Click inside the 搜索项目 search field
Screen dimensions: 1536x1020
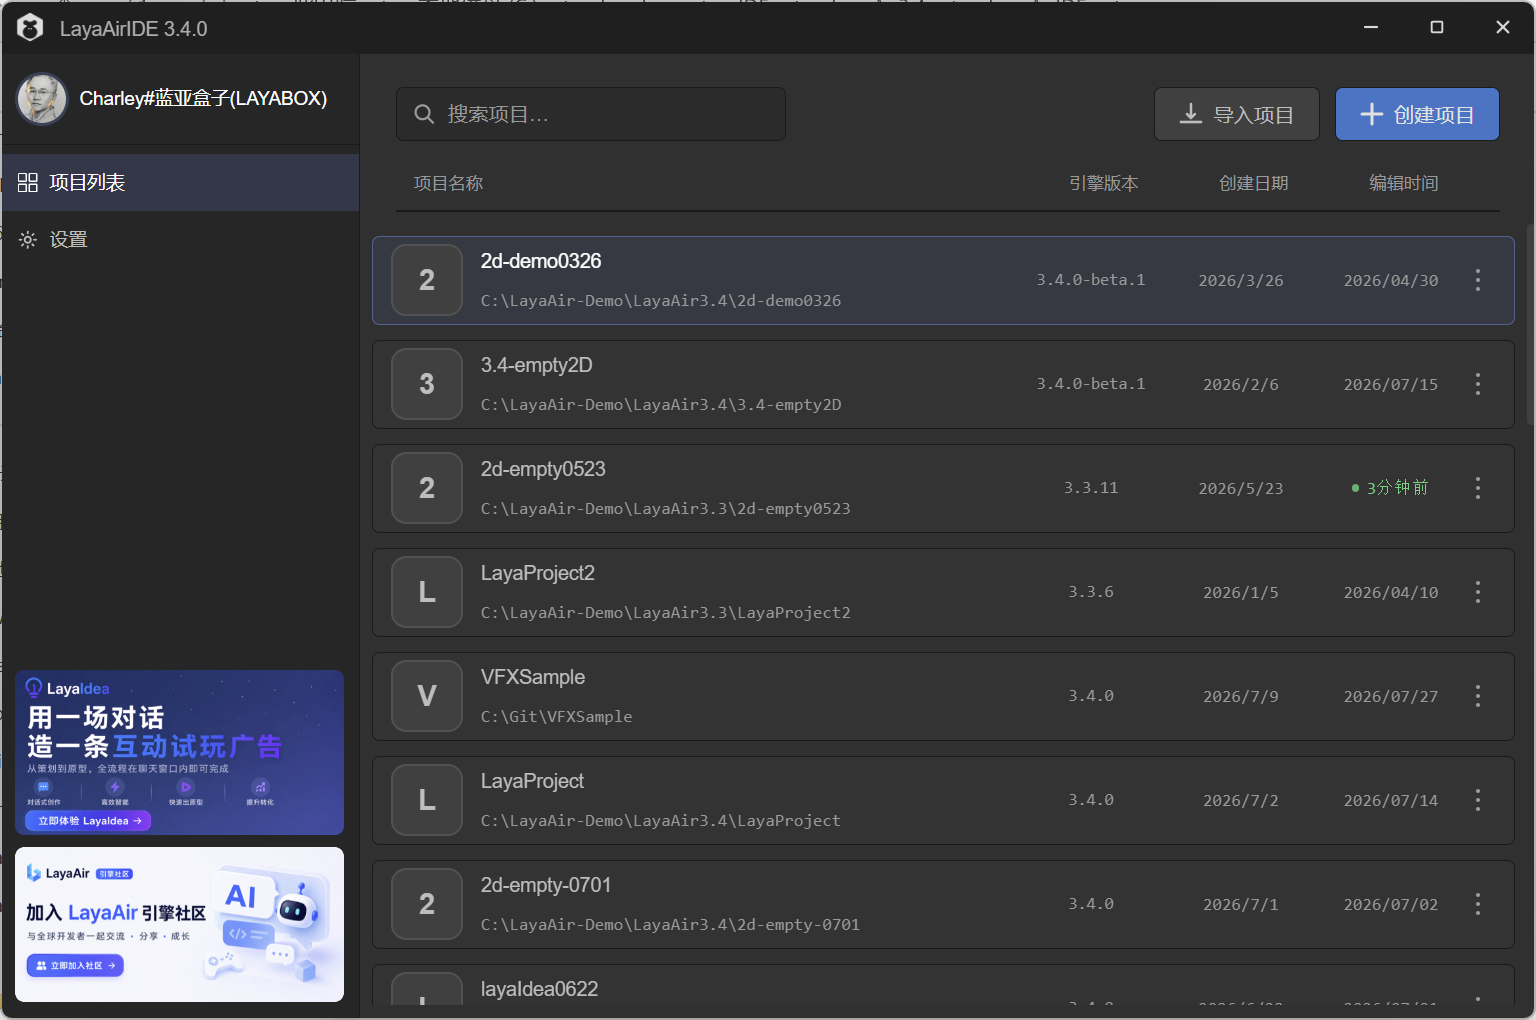point(591,114)
